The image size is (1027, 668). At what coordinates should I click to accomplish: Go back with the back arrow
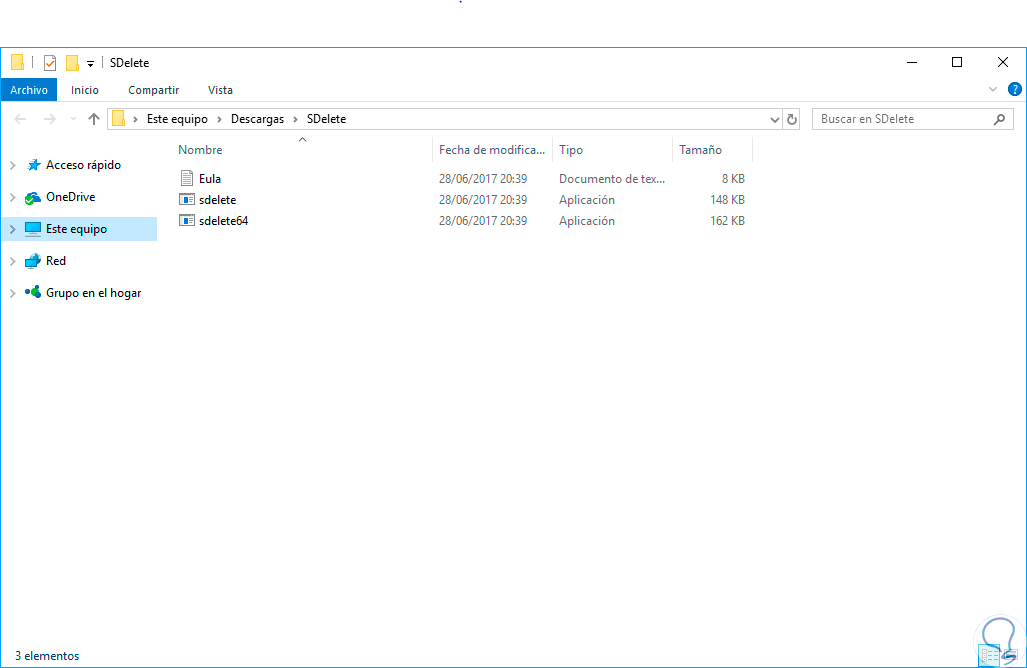coord(20,119)
